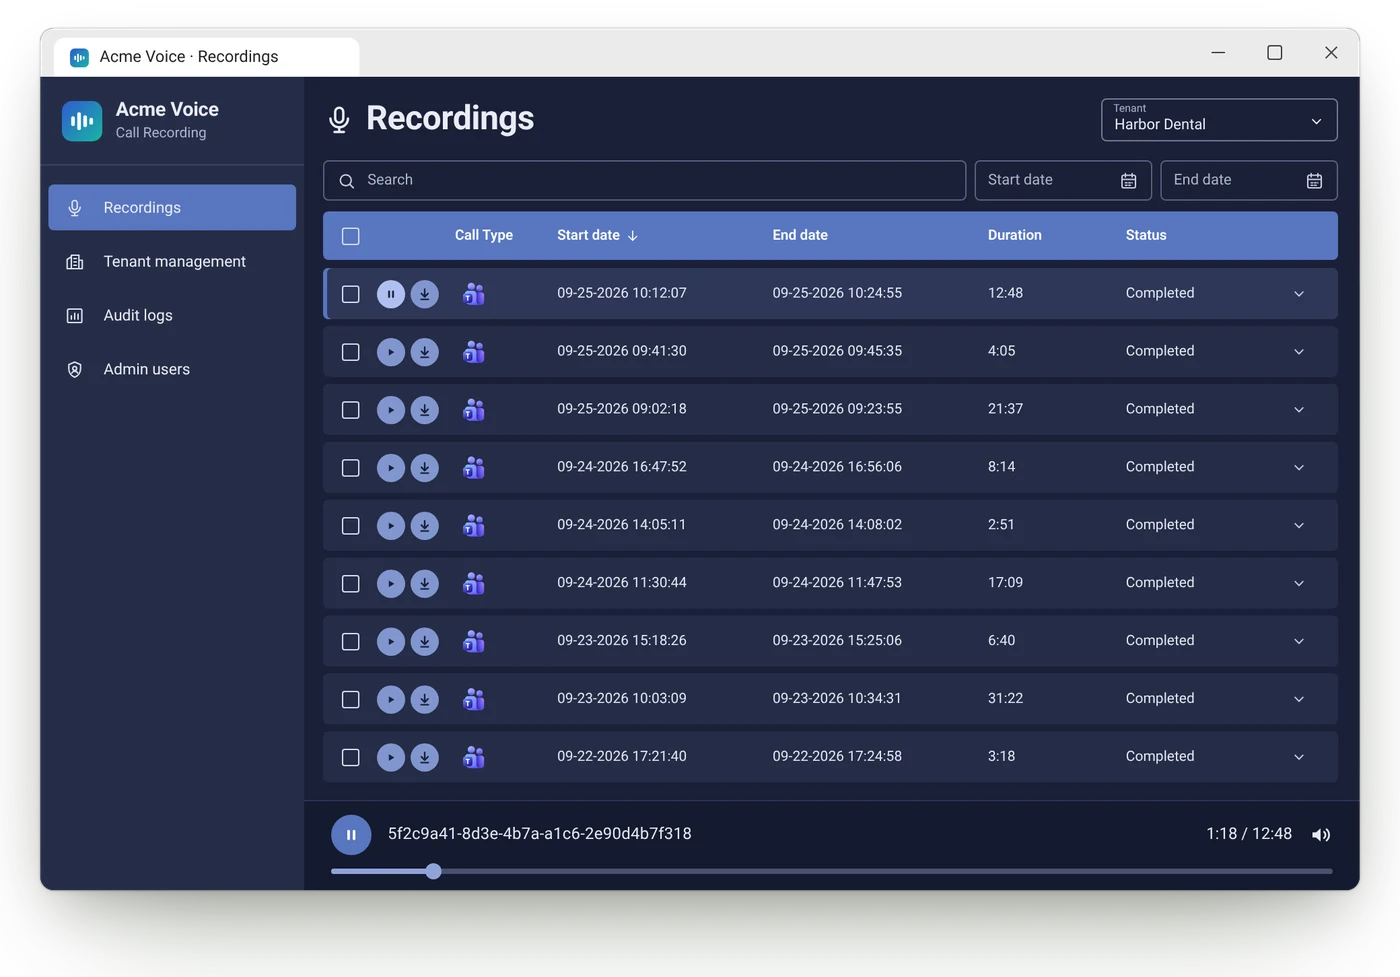This screenshot has height=977, width=1400.
Task: Download the recording lasting 3:18
Action: [x=425, y=758]
